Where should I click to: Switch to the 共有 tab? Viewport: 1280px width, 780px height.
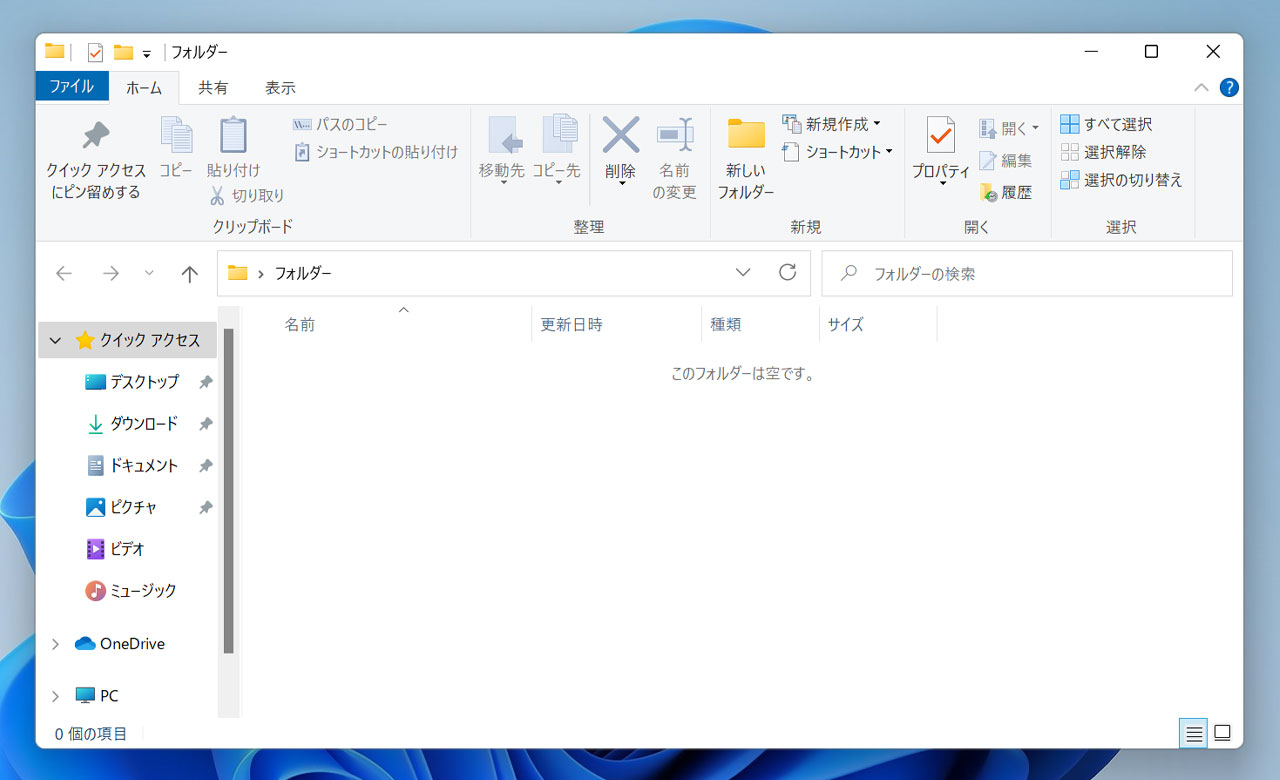pos(213,88)
